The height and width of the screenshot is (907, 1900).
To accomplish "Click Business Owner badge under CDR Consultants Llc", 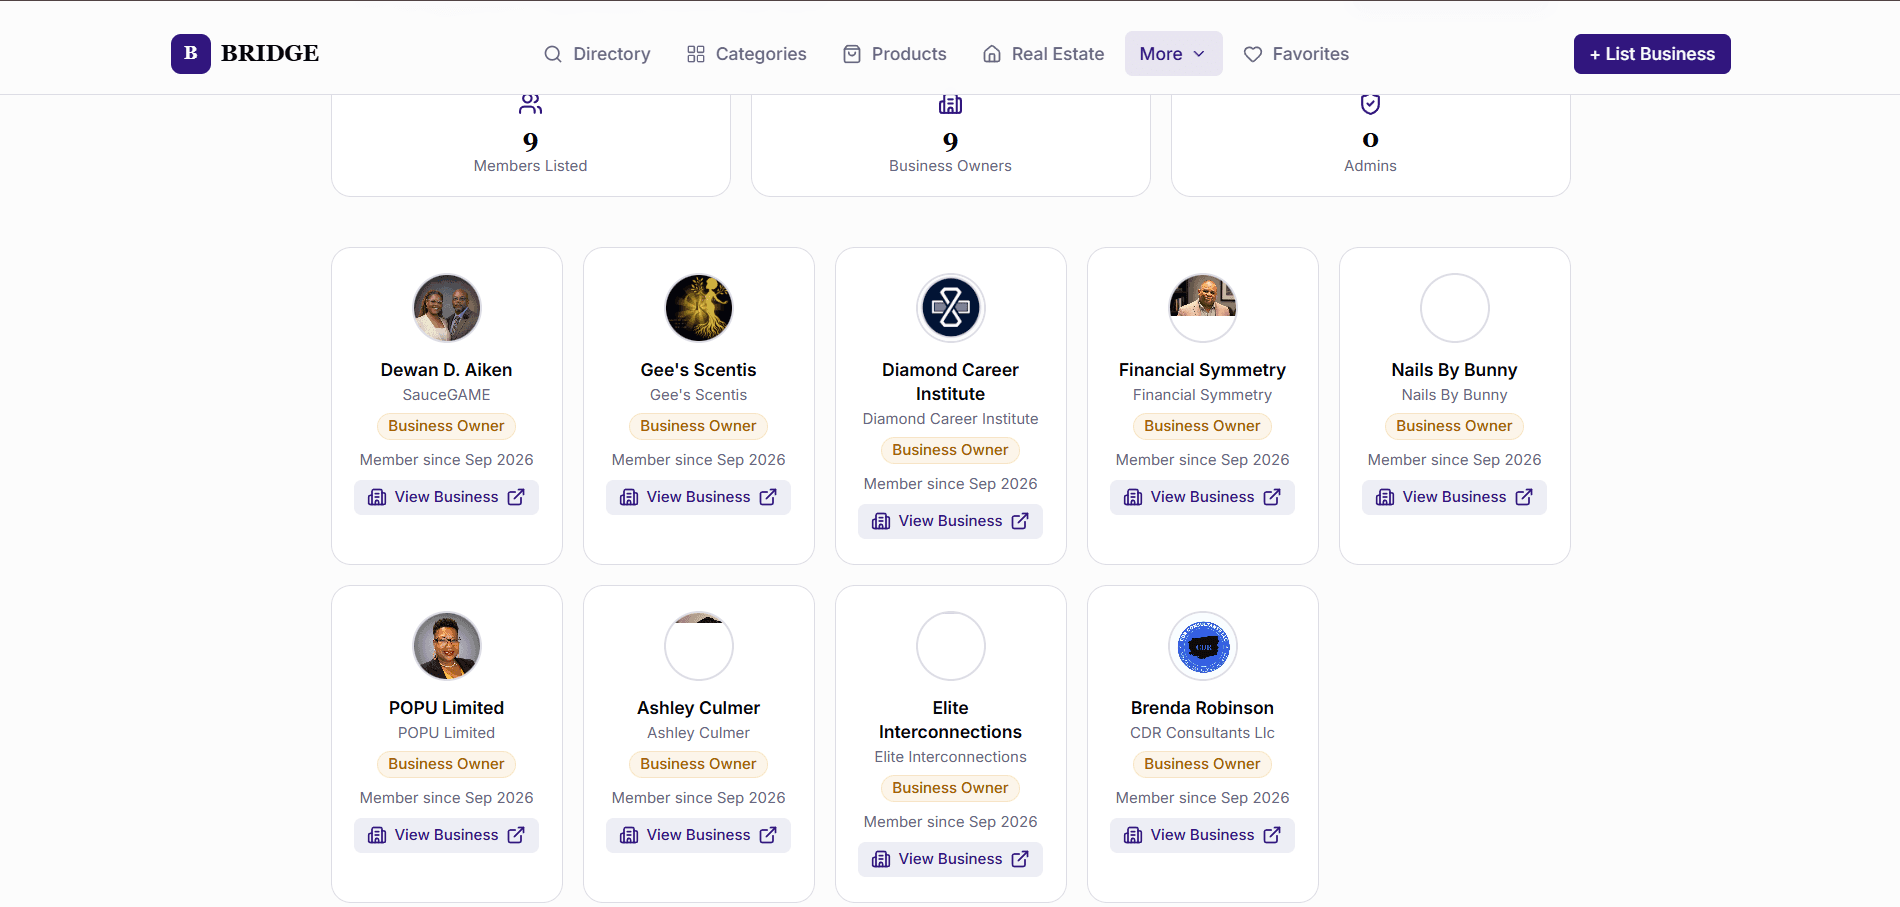I will pos(1202,764).
